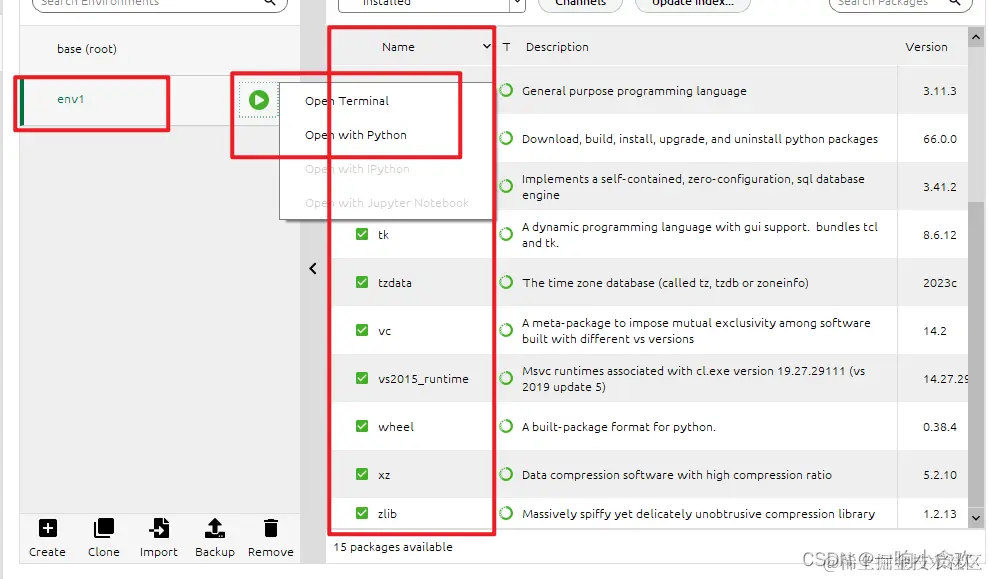Click the version 2023c cell

point(940,283)
